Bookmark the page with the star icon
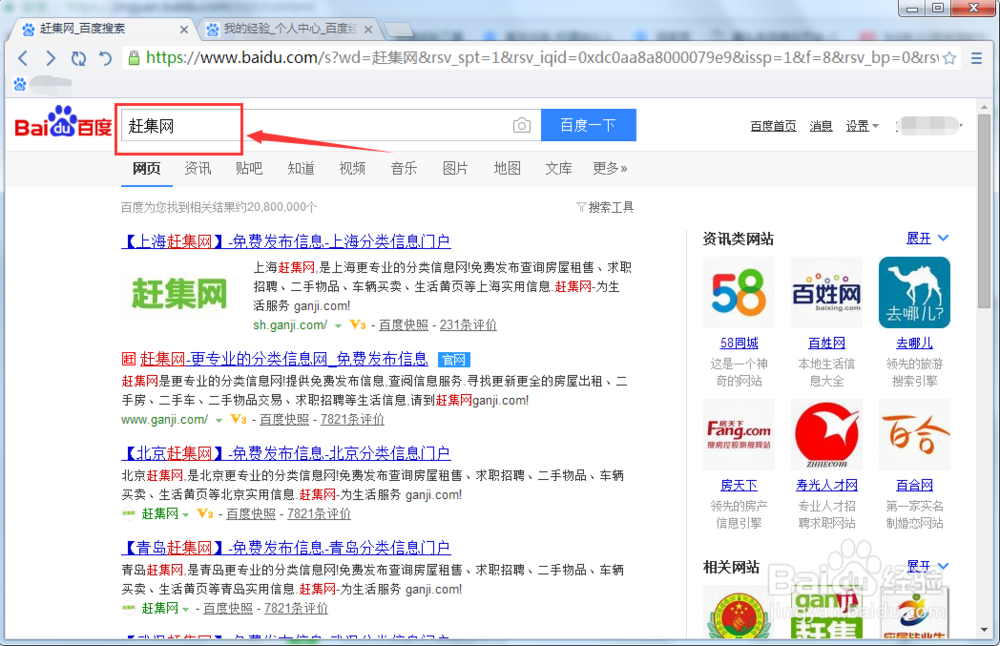1000x646 pixels. pyautogui.click(x=949, y=58)
